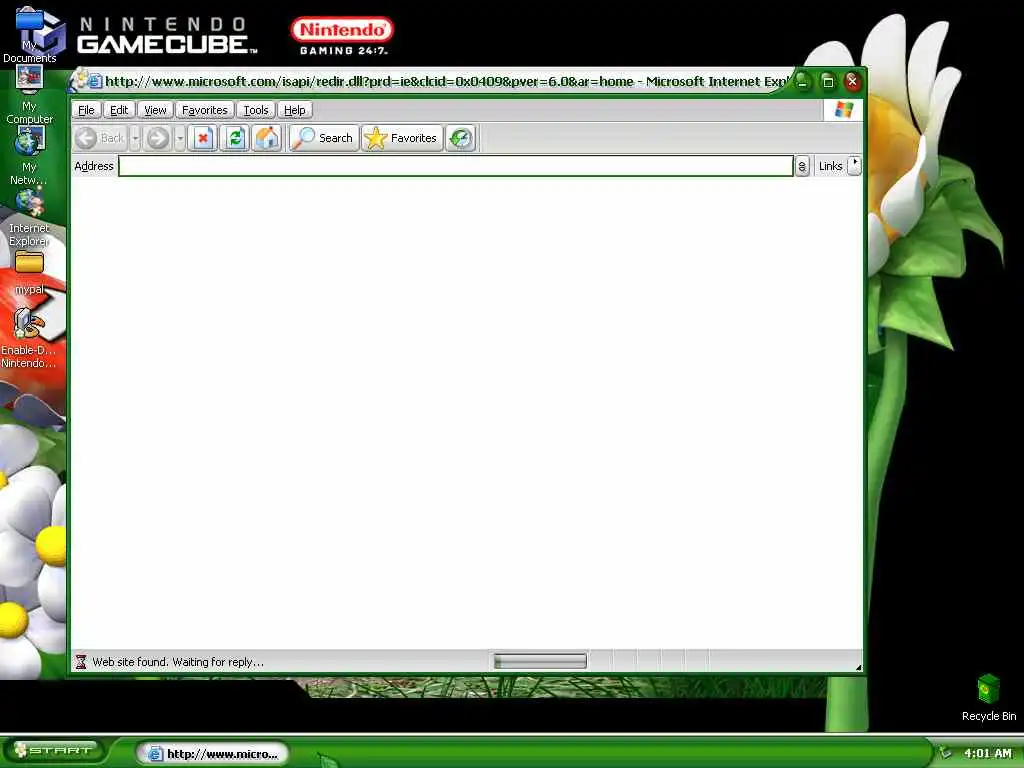Open the Help menu
1024x768 pixels.
(295, 110)
